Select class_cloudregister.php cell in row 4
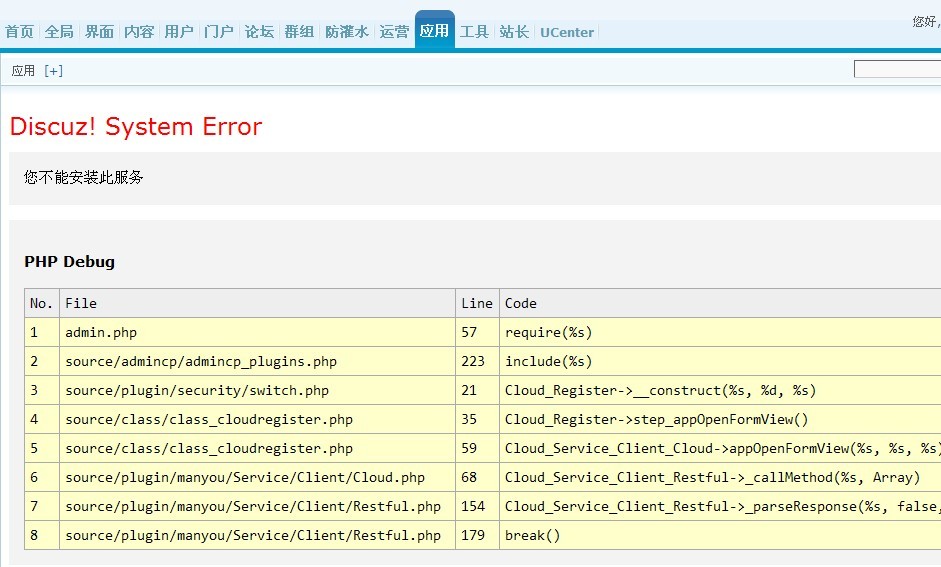This screenshot has width=941, height=567. click(x=257, y=419)
